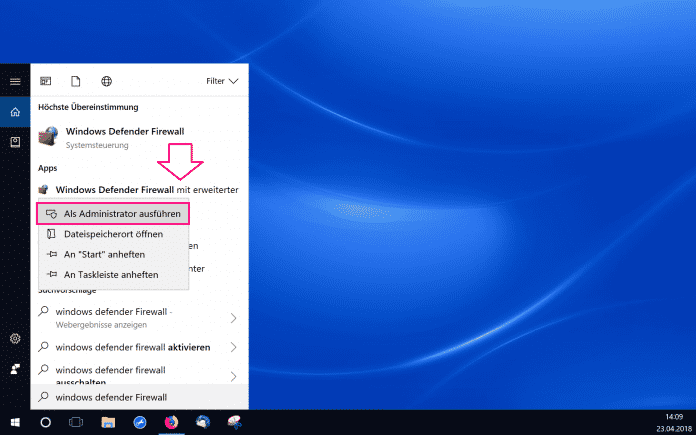The image size is (696, 435).
Task: Open the Filter dropdown
Action: coord(222,81)
